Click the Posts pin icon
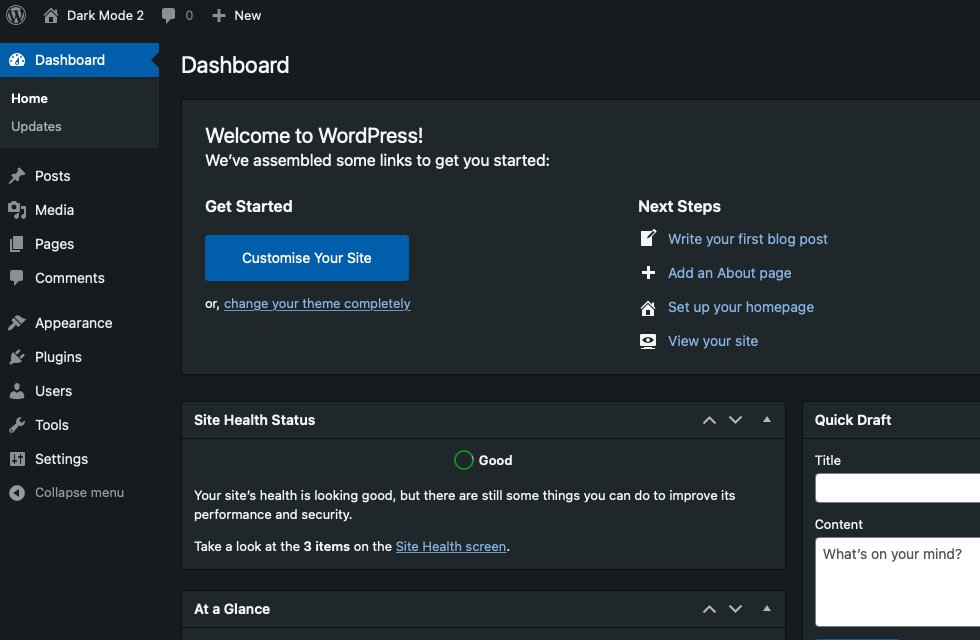 pos(17,176)
